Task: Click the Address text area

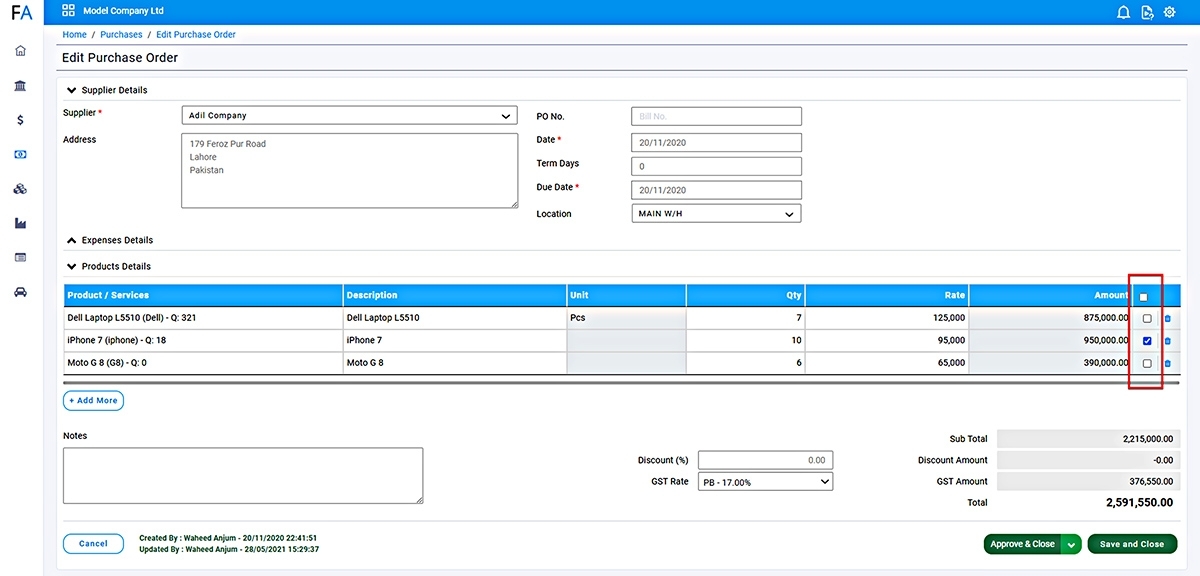Action: 349,171
